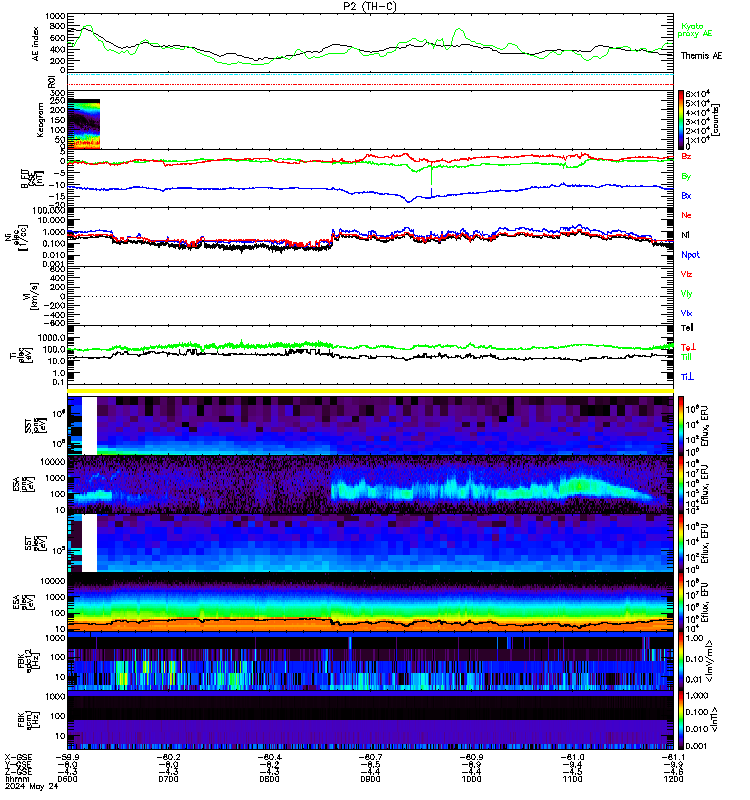The image size is (750, 800).
Task: Click the 0600 time tick label
Action: click(x=67, y=779)
